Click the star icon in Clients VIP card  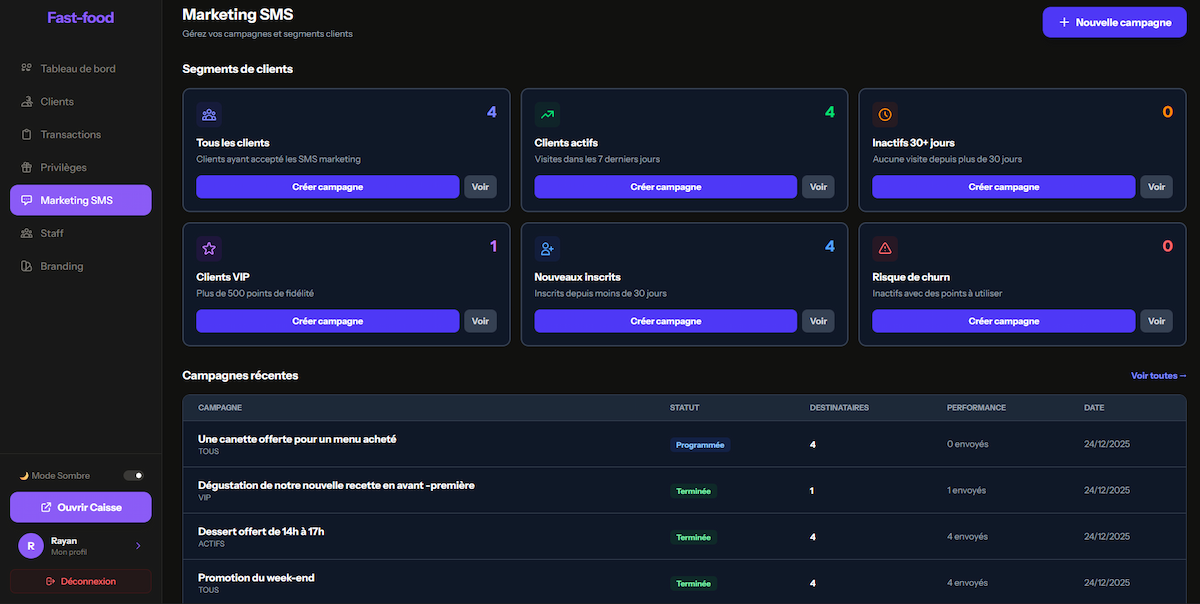[x=209, y=248]
